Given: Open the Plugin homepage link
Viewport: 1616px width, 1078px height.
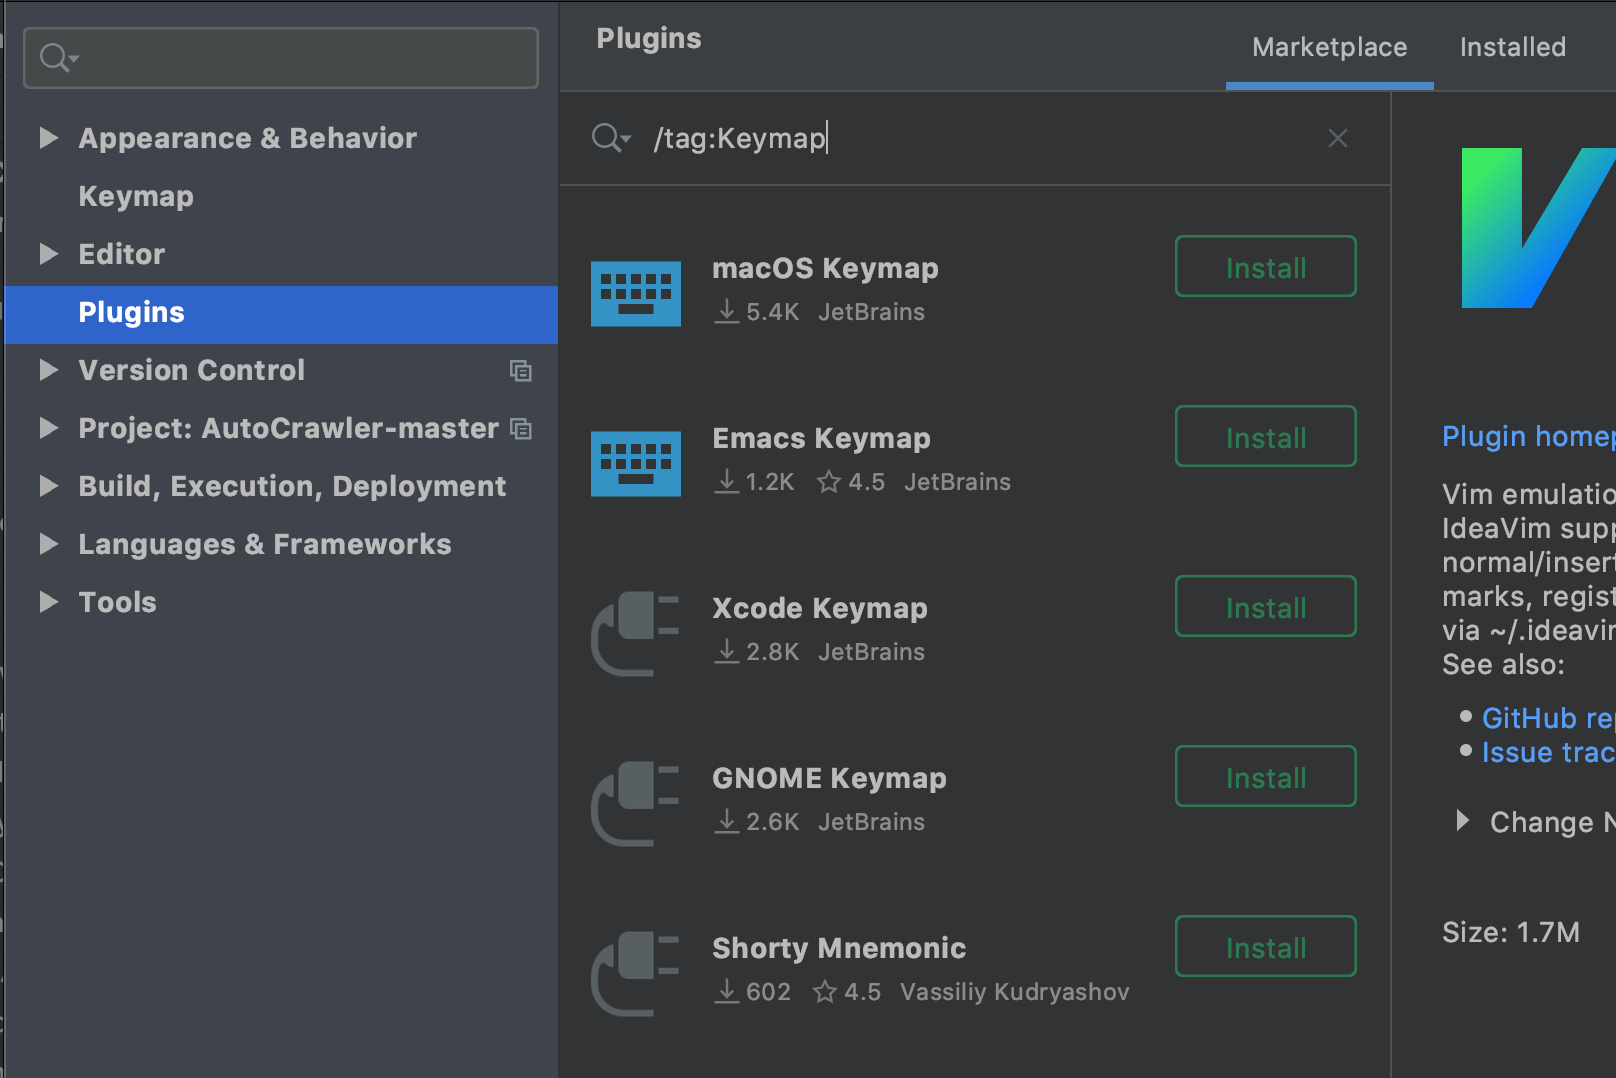Looking at the screenshot, I should 1528,437.
